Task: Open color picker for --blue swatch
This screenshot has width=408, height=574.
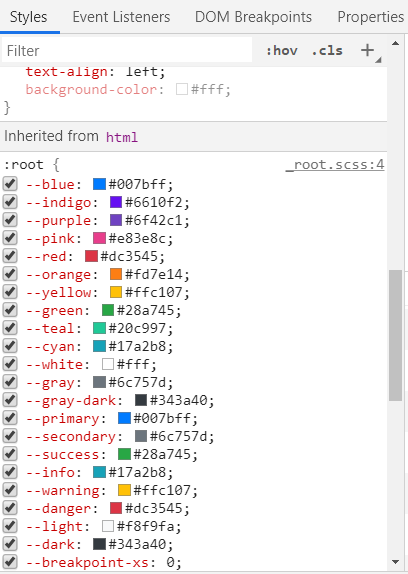Action: point(99,184)
